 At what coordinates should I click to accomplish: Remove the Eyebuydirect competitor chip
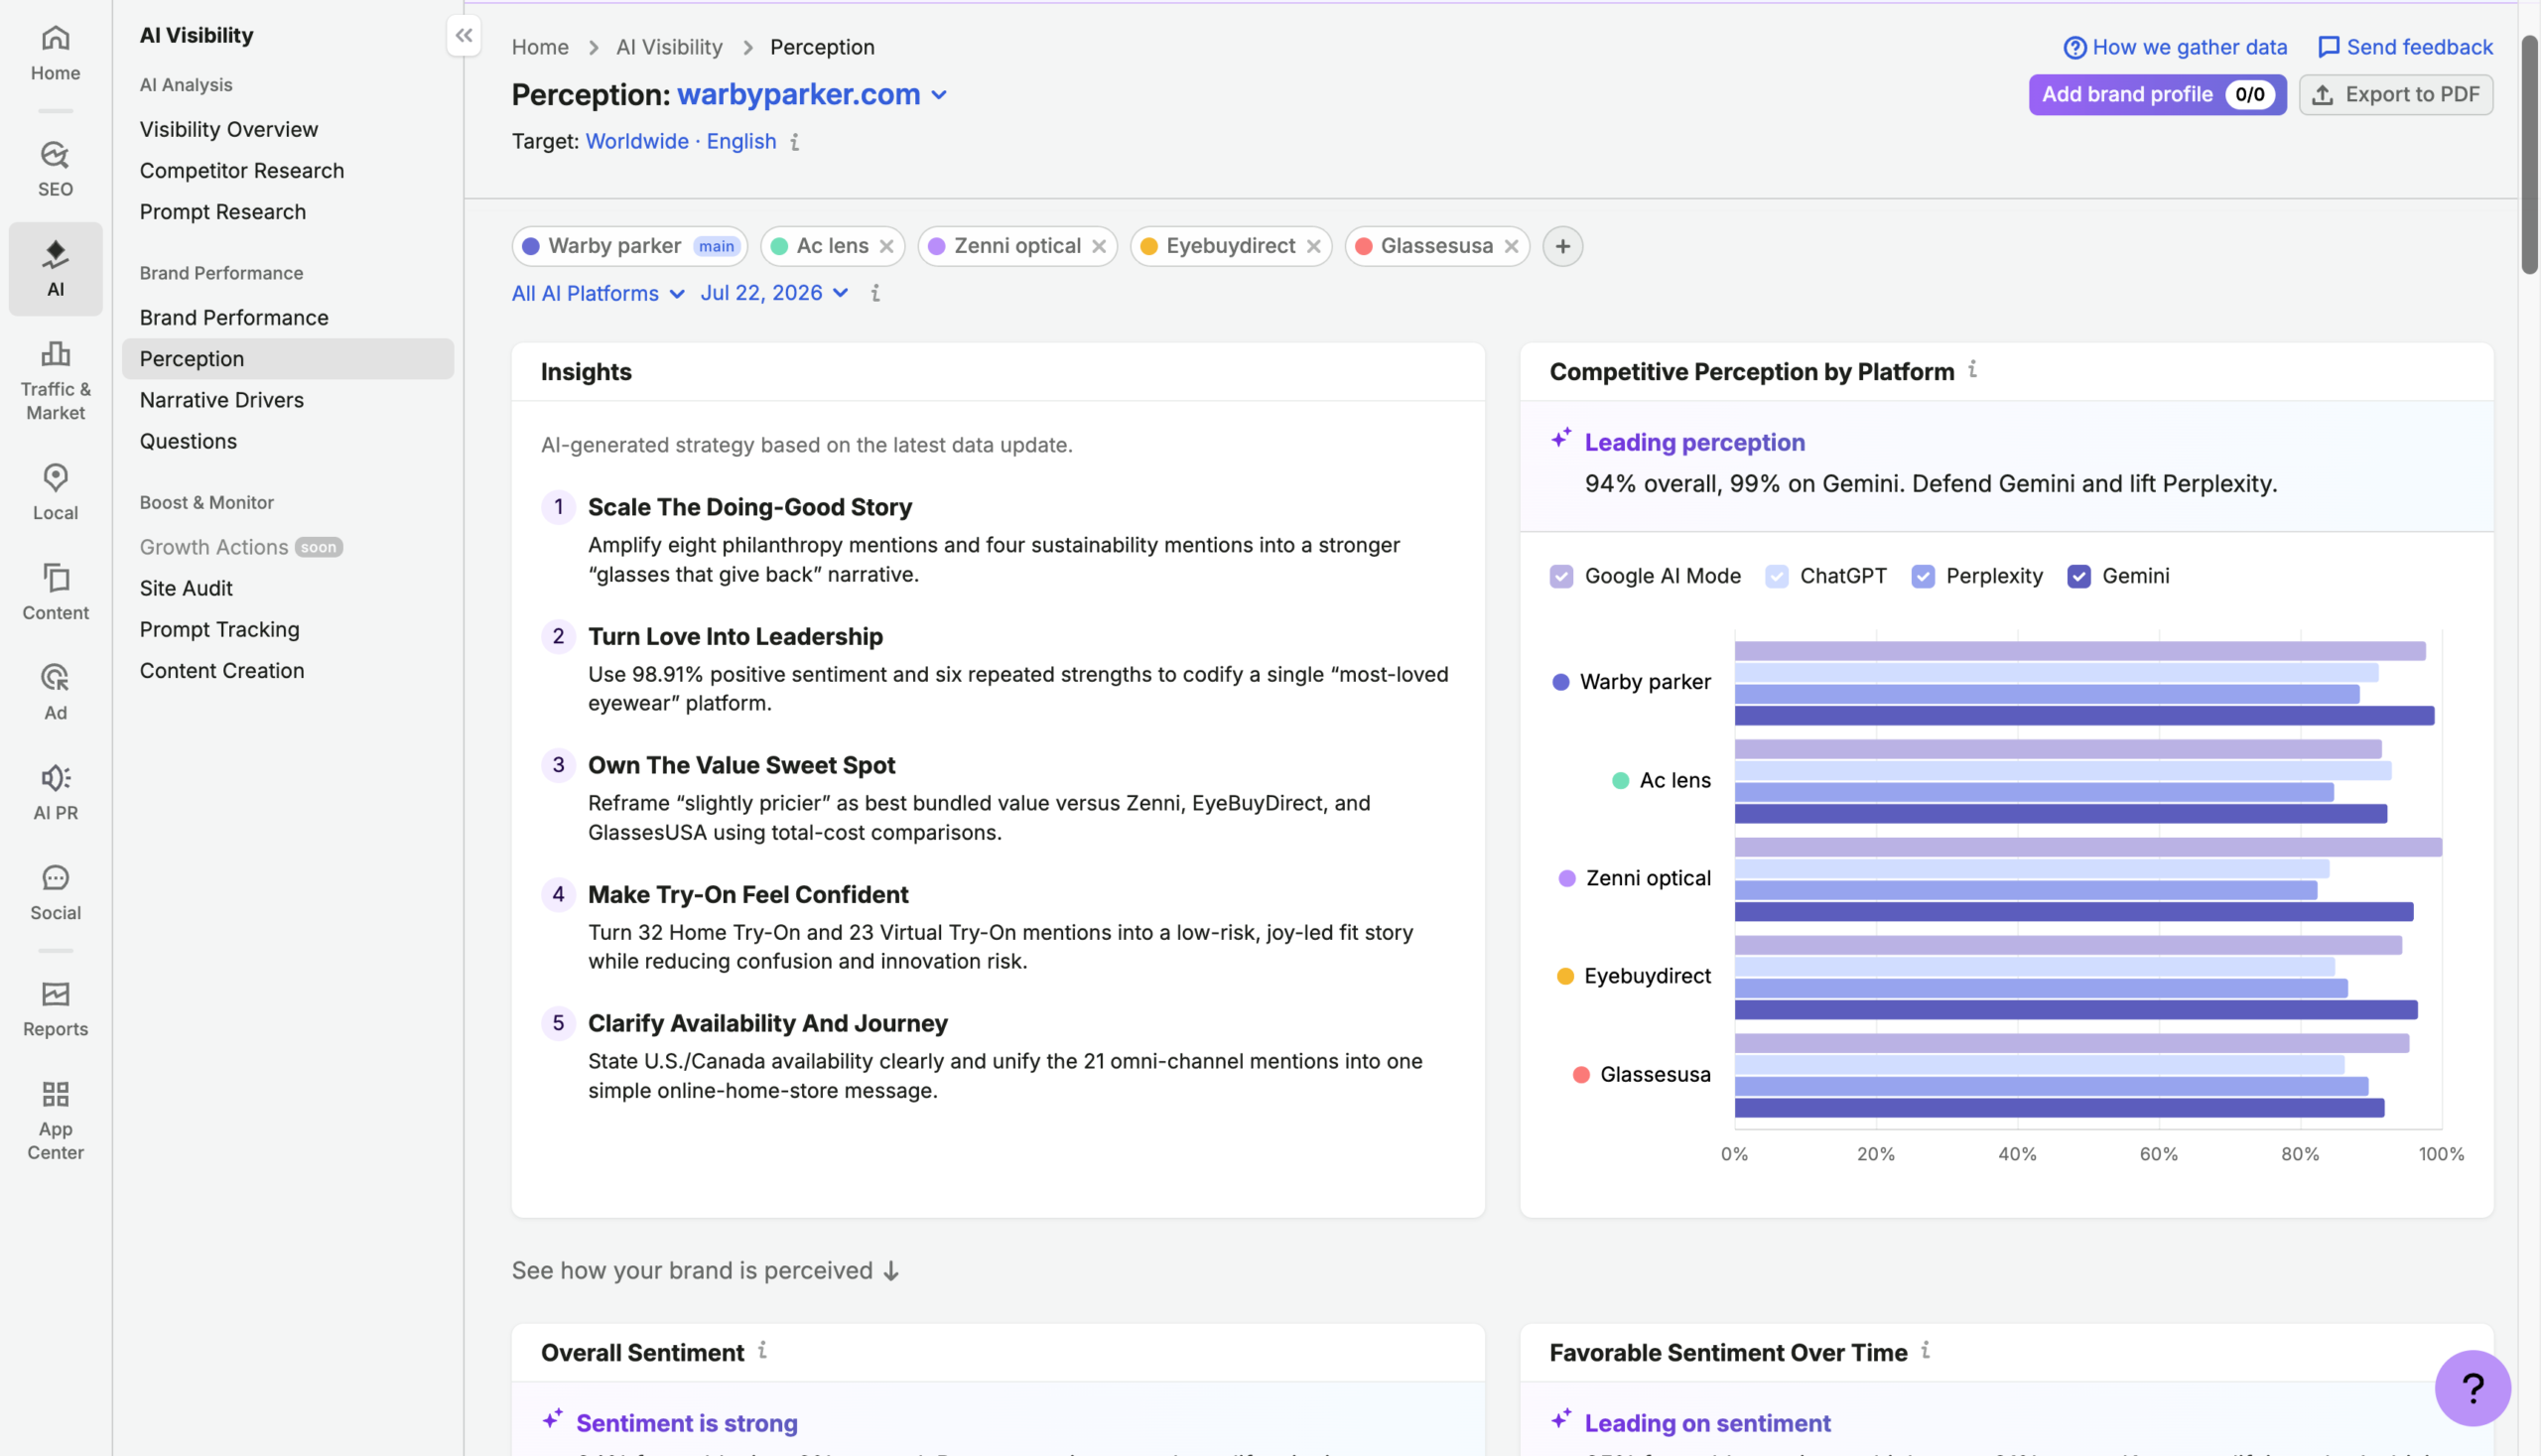coord(1313,246)
